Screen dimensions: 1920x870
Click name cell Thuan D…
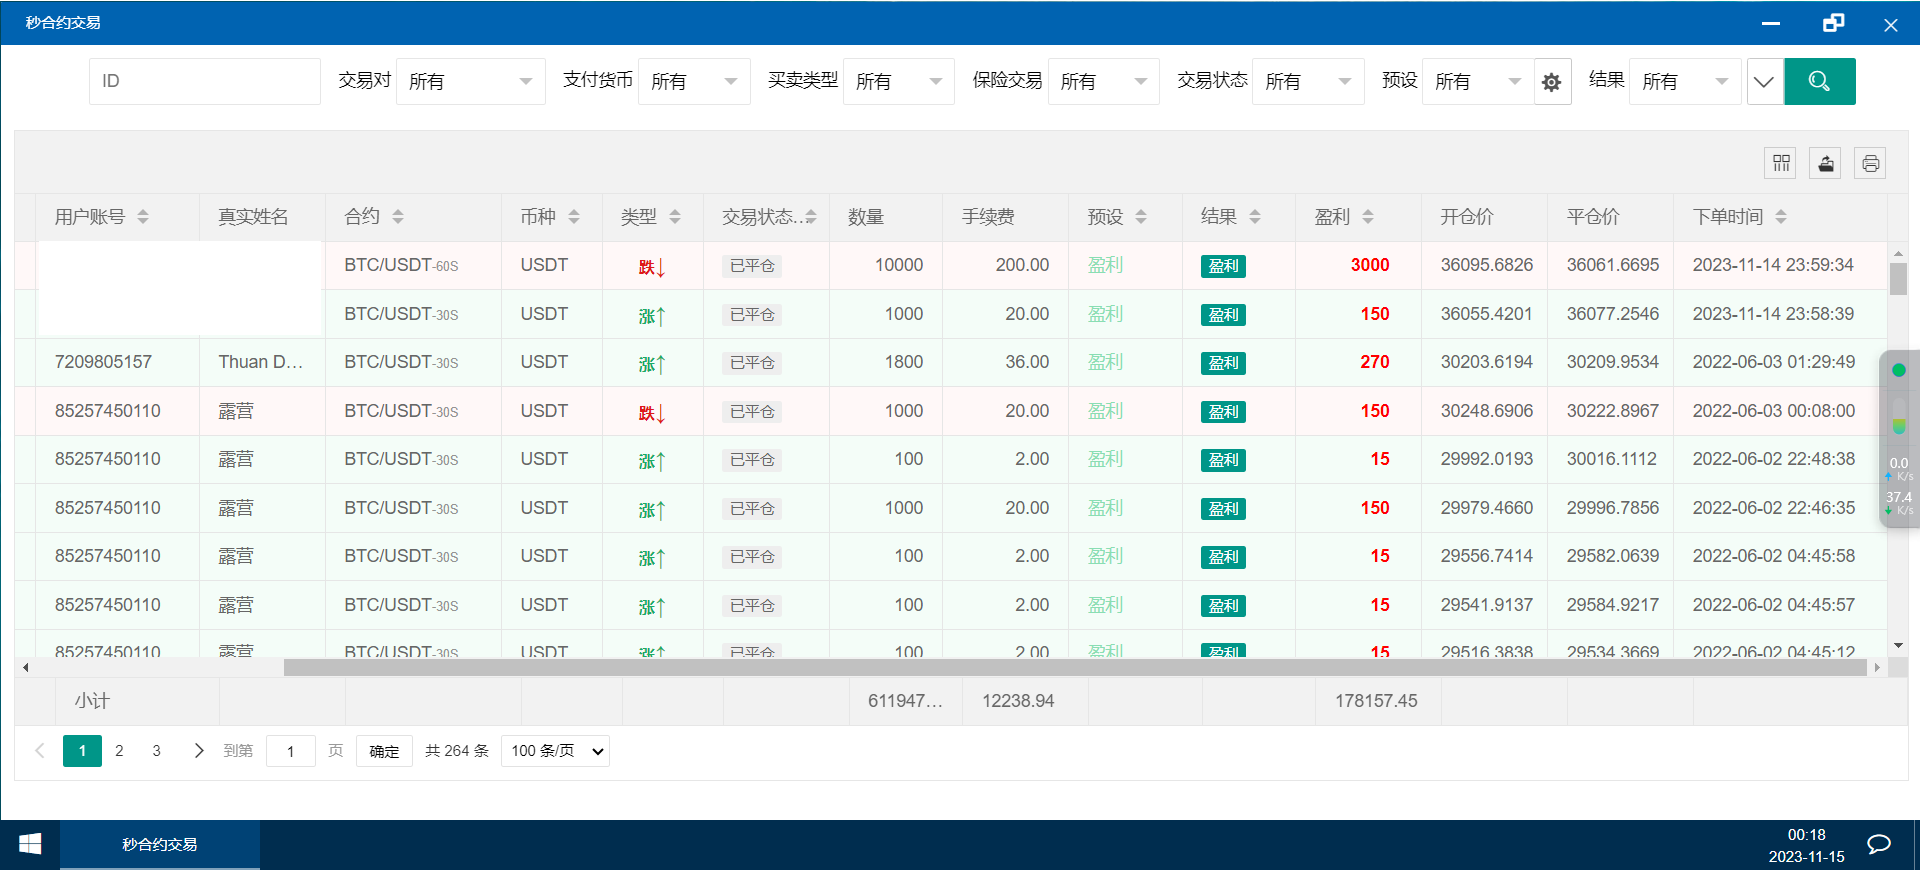tap(260, 362)
